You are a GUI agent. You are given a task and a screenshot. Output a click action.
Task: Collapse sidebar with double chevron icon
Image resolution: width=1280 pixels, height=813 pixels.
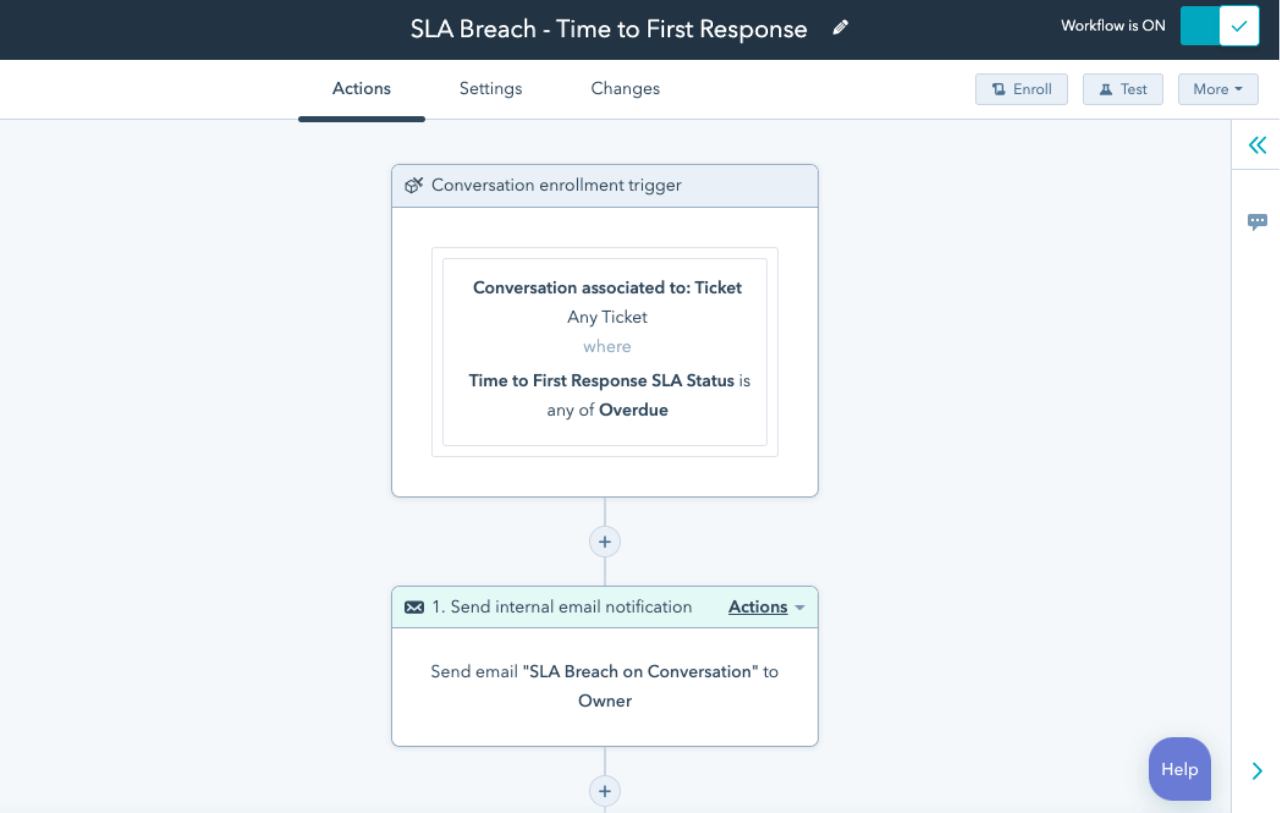click(x=1257, y=145)
